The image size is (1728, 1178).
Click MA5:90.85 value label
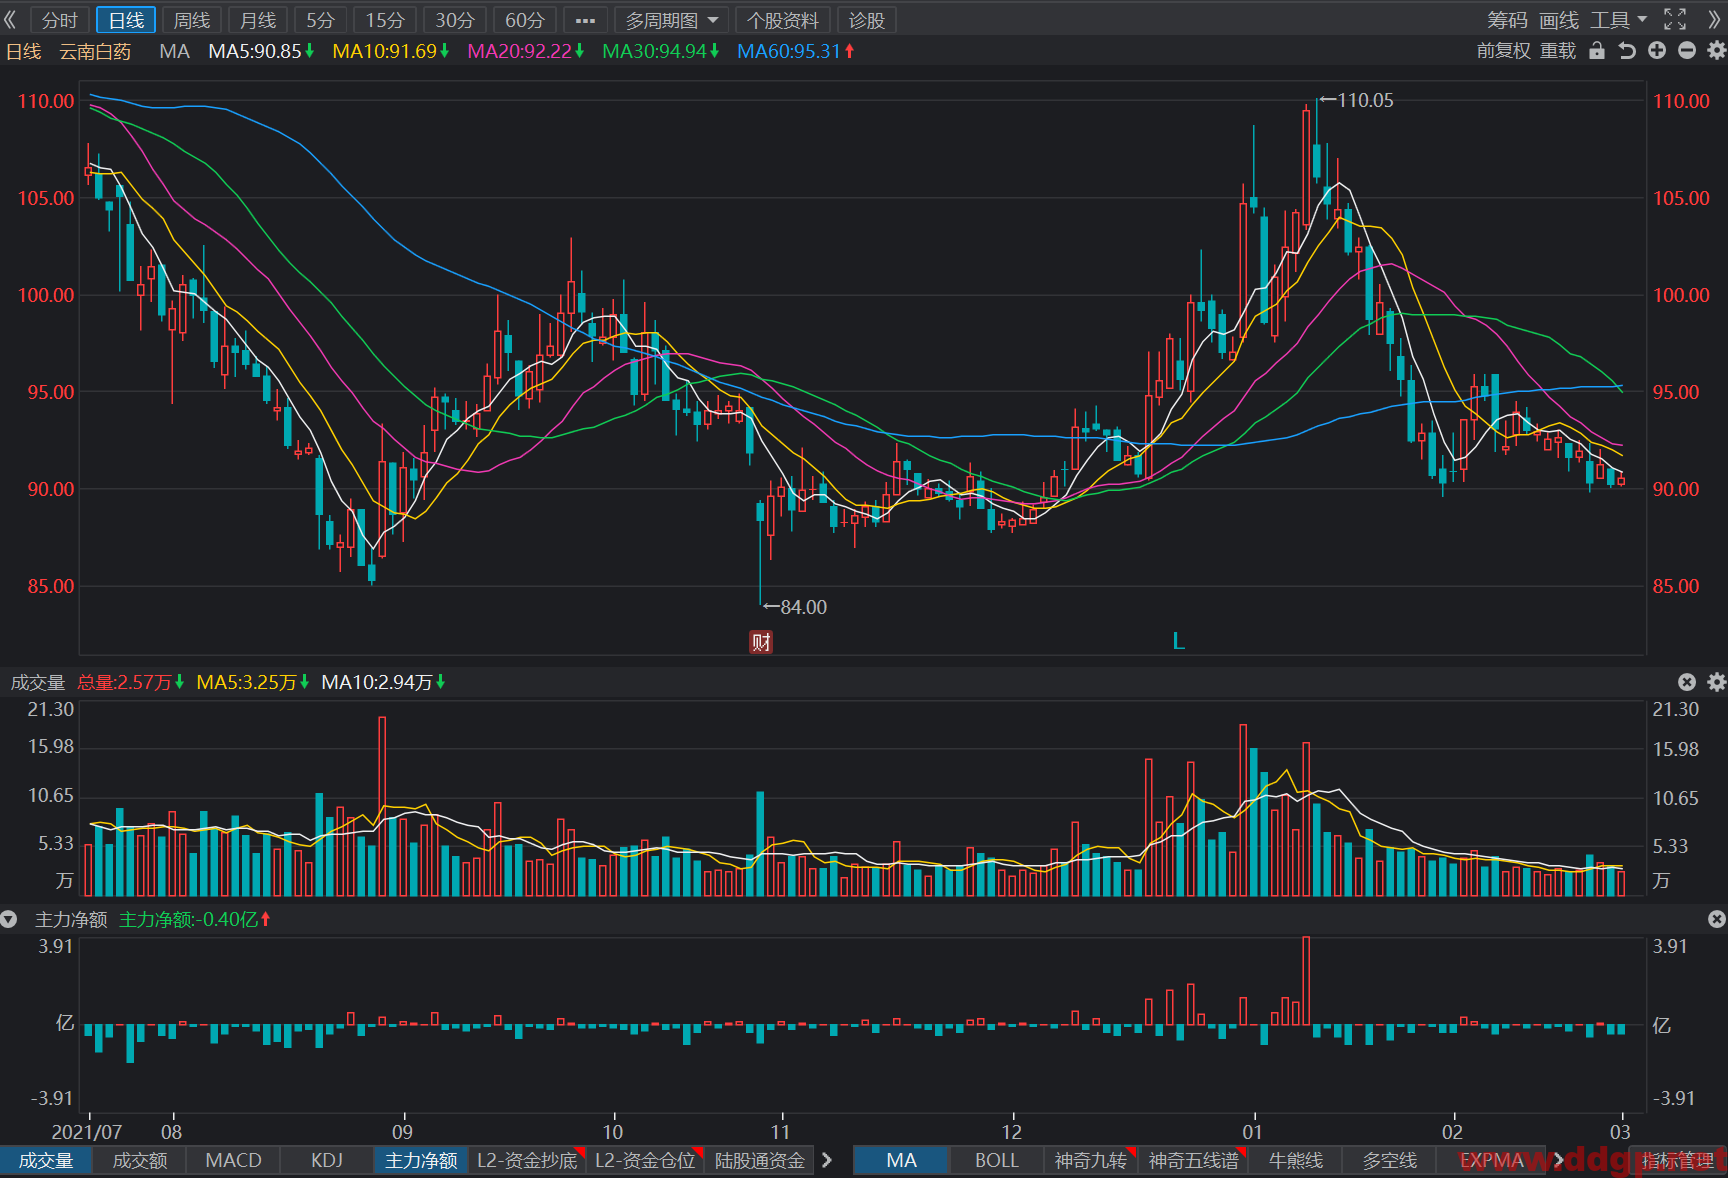click(x=260, y=51)
